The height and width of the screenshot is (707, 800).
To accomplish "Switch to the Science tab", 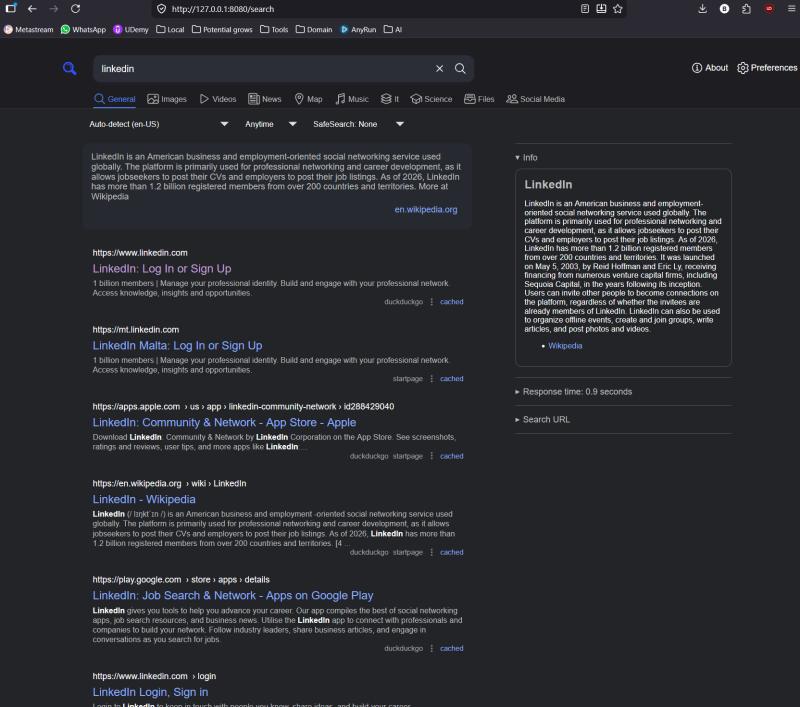I will (x=431, y=99).
